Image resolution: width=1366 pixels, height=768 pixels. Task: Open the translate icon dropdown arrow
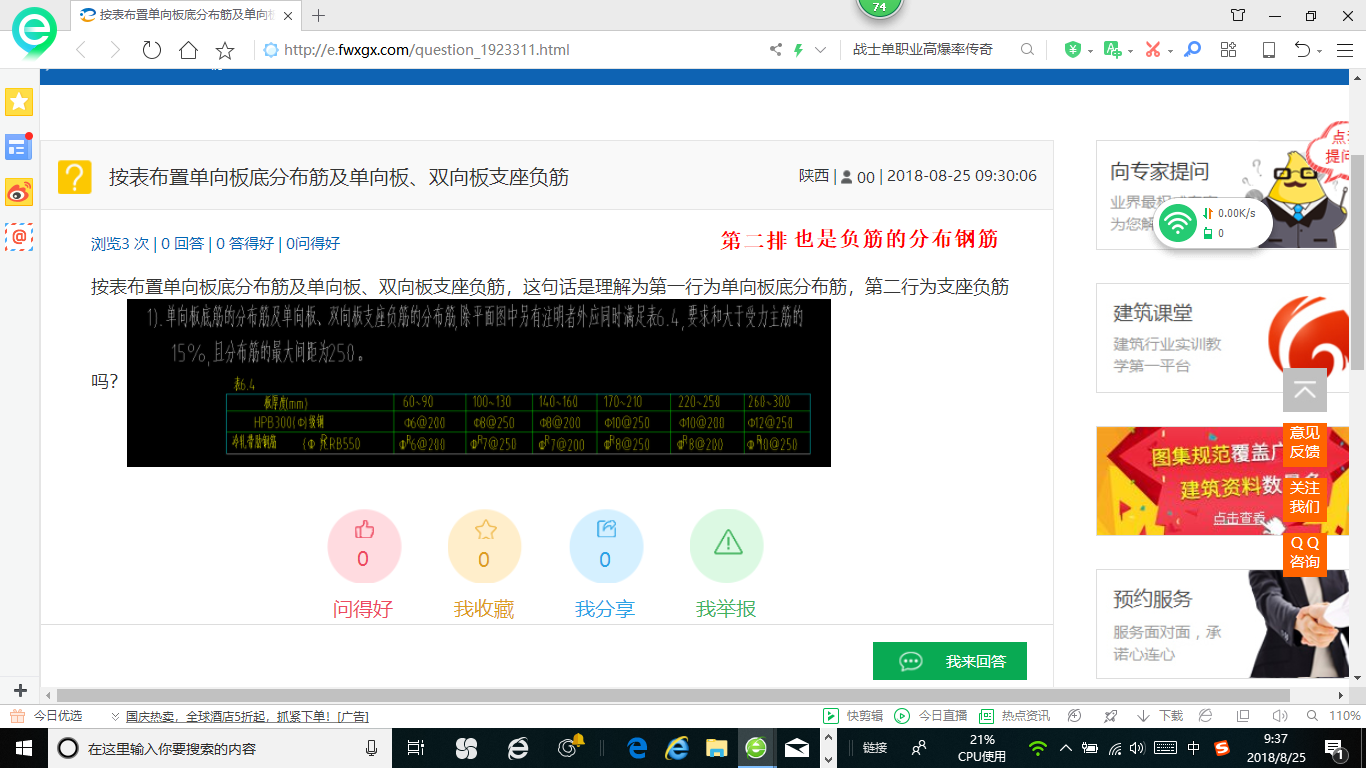click(1130, 51)
